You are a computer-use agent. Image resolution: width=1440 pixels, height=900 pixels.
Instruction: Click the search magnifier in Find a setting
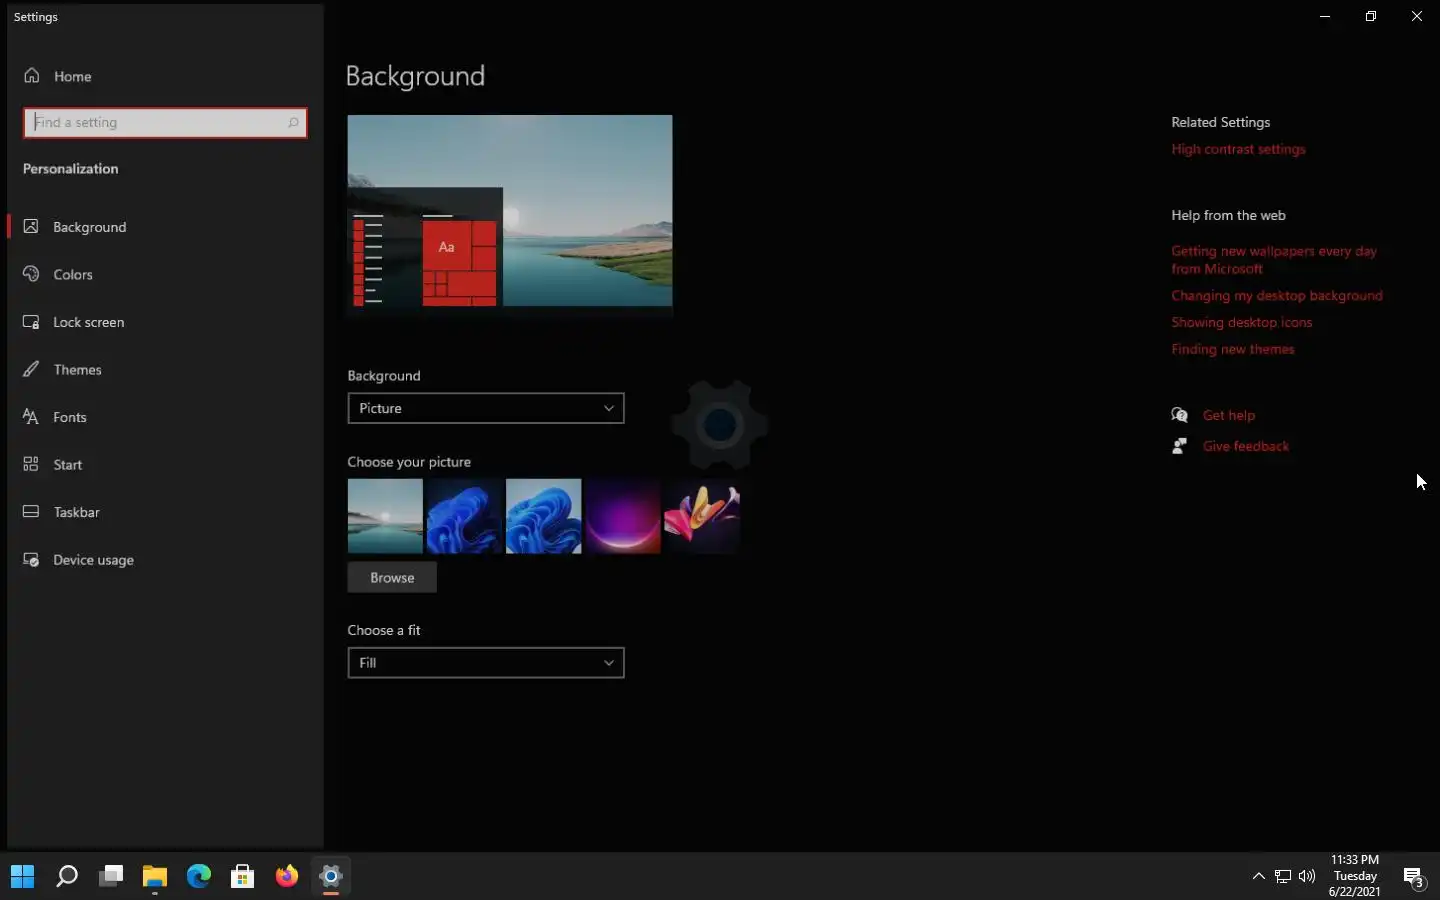[x=293, y=123]
